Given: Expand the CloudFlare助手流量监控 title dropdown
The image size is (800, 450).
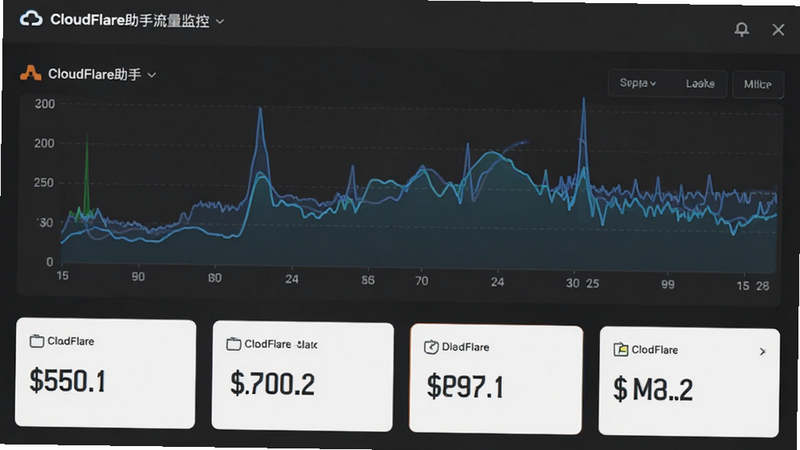Looking at the screenshot, I should (220, 21).
